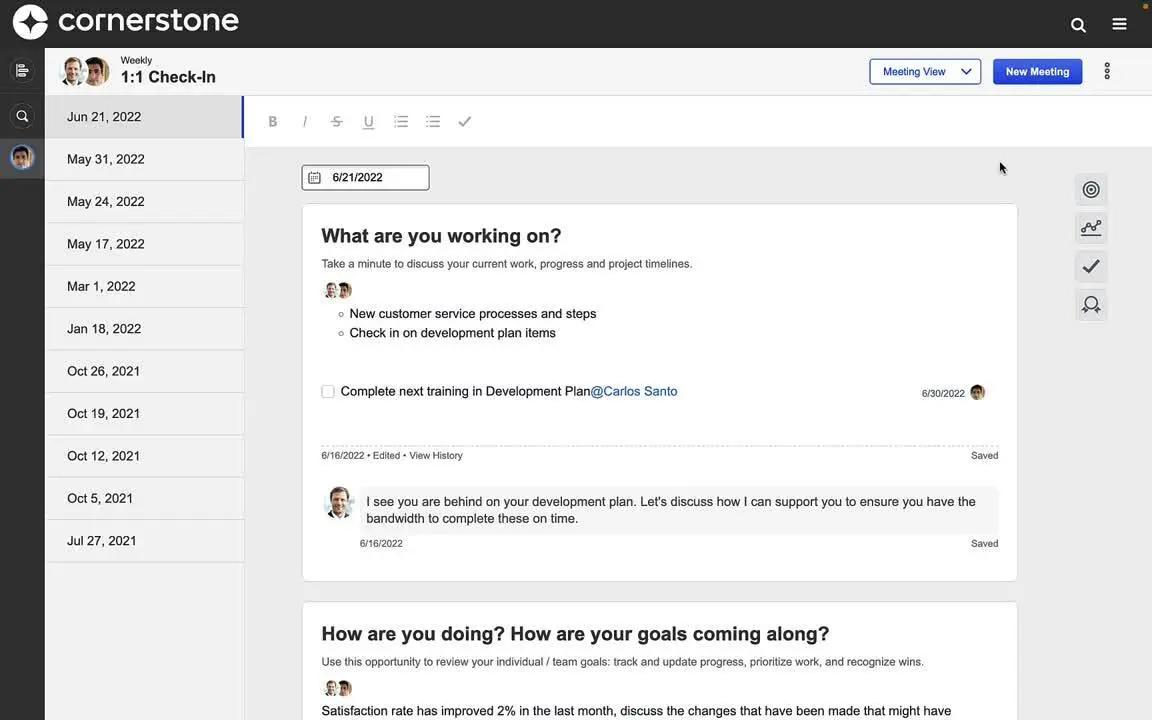Click the New Meeting button

pyautogui.click(x=1037, y=70)
